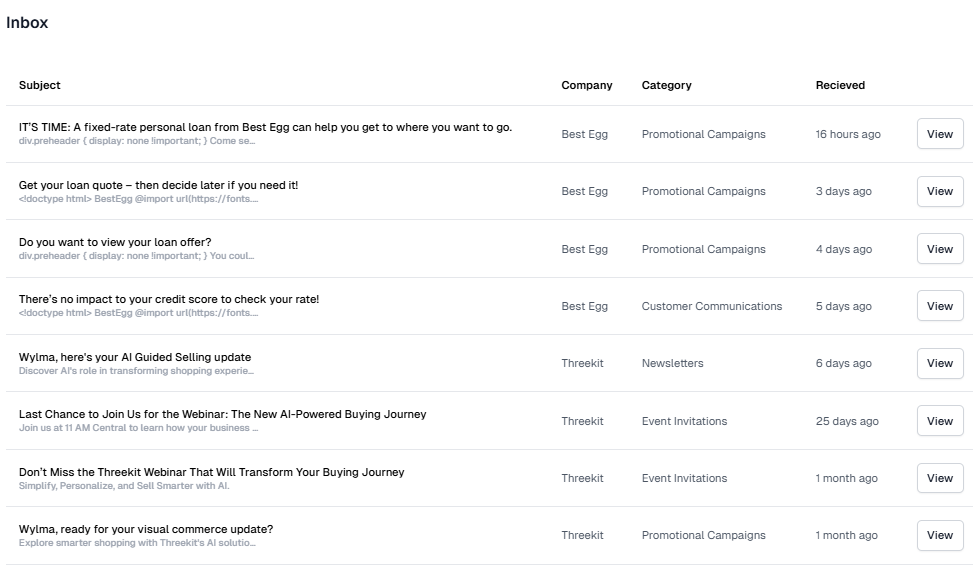Viewport: 973px width, 566px height.
Task: View the 'Last Chance to Join Us' webinar email
Action: 939,421
